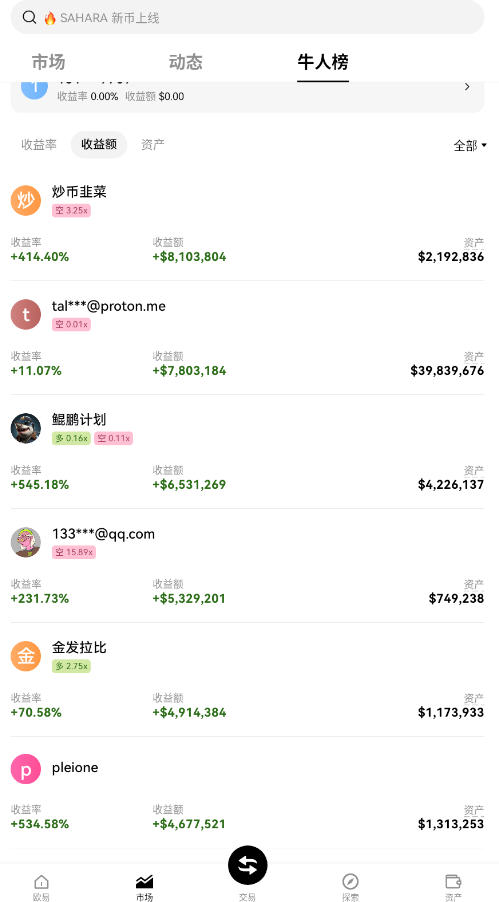The height and width of the screenshot is (902, 499).
Task: Select the market chart icon in bottom bar
Action: tap(144, 881)
